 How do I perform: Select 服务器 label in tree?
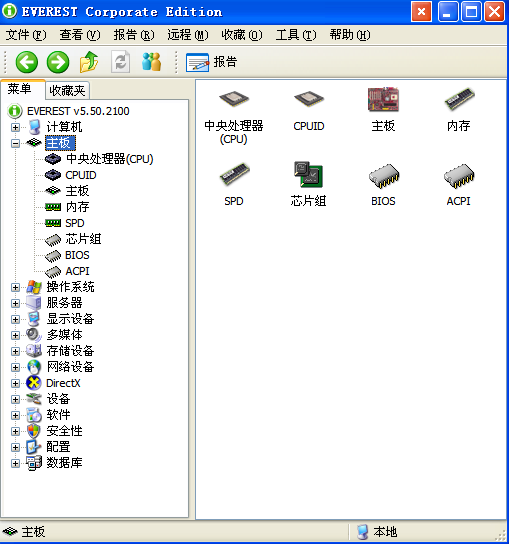(65, 303)
